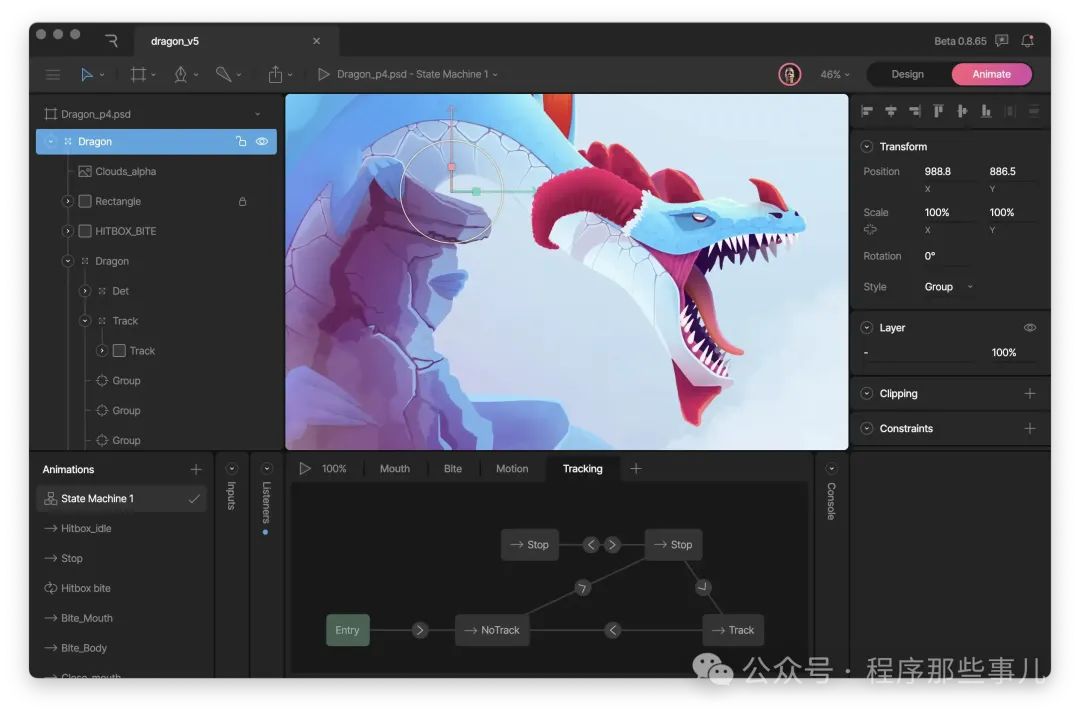Add a new Constraint

coord(1030,428)
